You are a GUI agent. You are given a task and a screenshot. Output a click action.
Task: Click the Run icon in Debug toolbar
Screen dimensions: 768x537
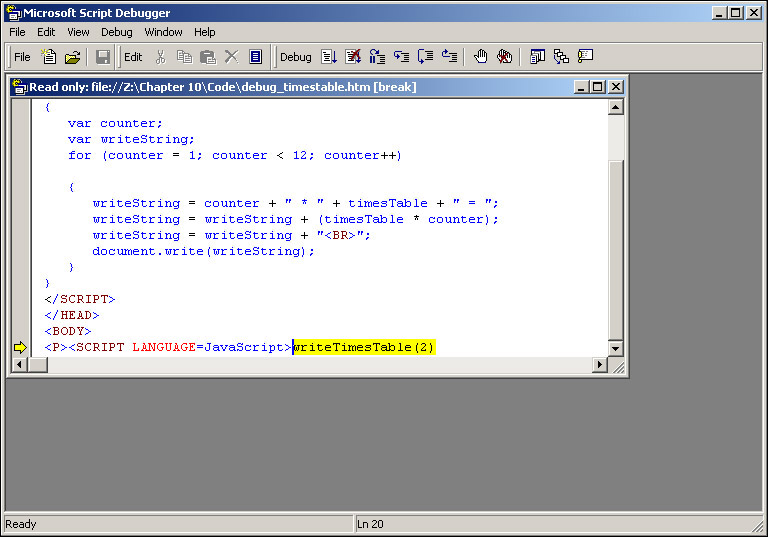point(329,57)
